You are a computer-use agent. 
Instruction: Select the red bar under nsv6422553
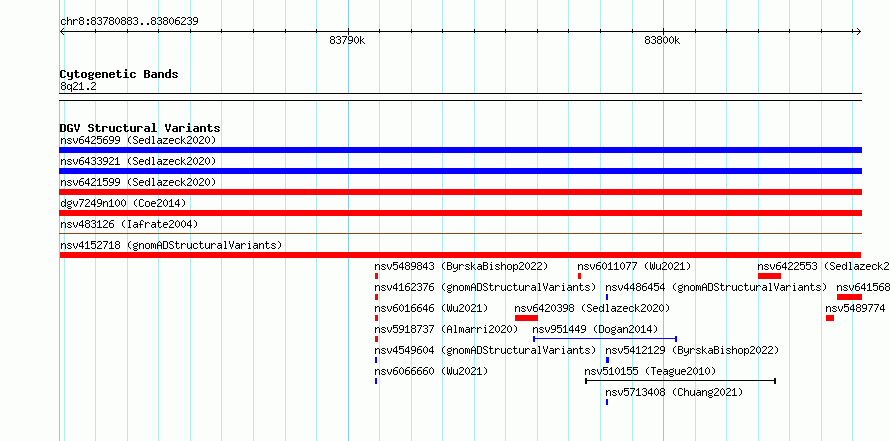[x=769, y=276]
